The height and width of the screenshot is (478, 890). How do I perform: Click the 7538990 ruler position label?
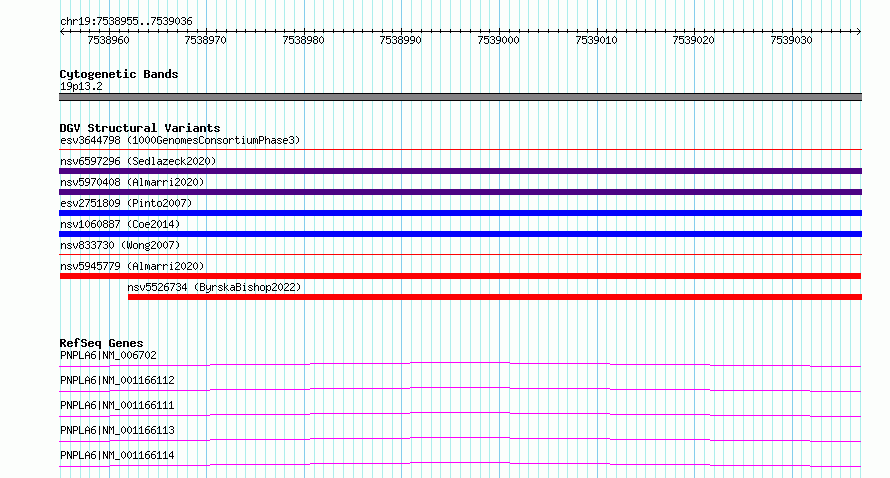click(401, 40)
